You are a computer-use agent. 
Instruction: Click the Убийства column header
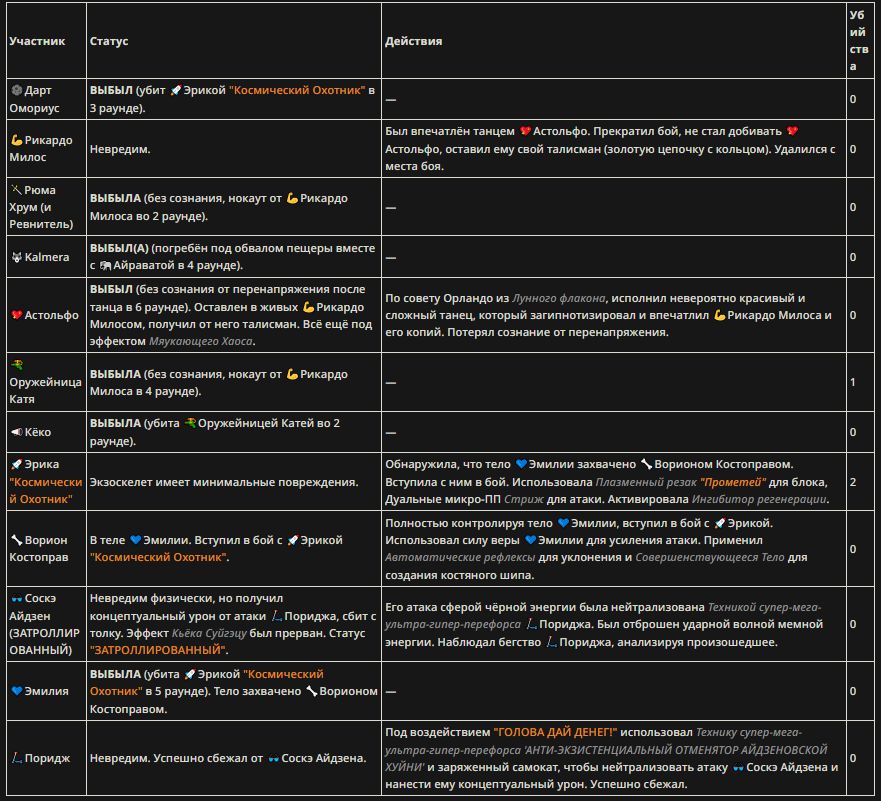pos(859,40)
